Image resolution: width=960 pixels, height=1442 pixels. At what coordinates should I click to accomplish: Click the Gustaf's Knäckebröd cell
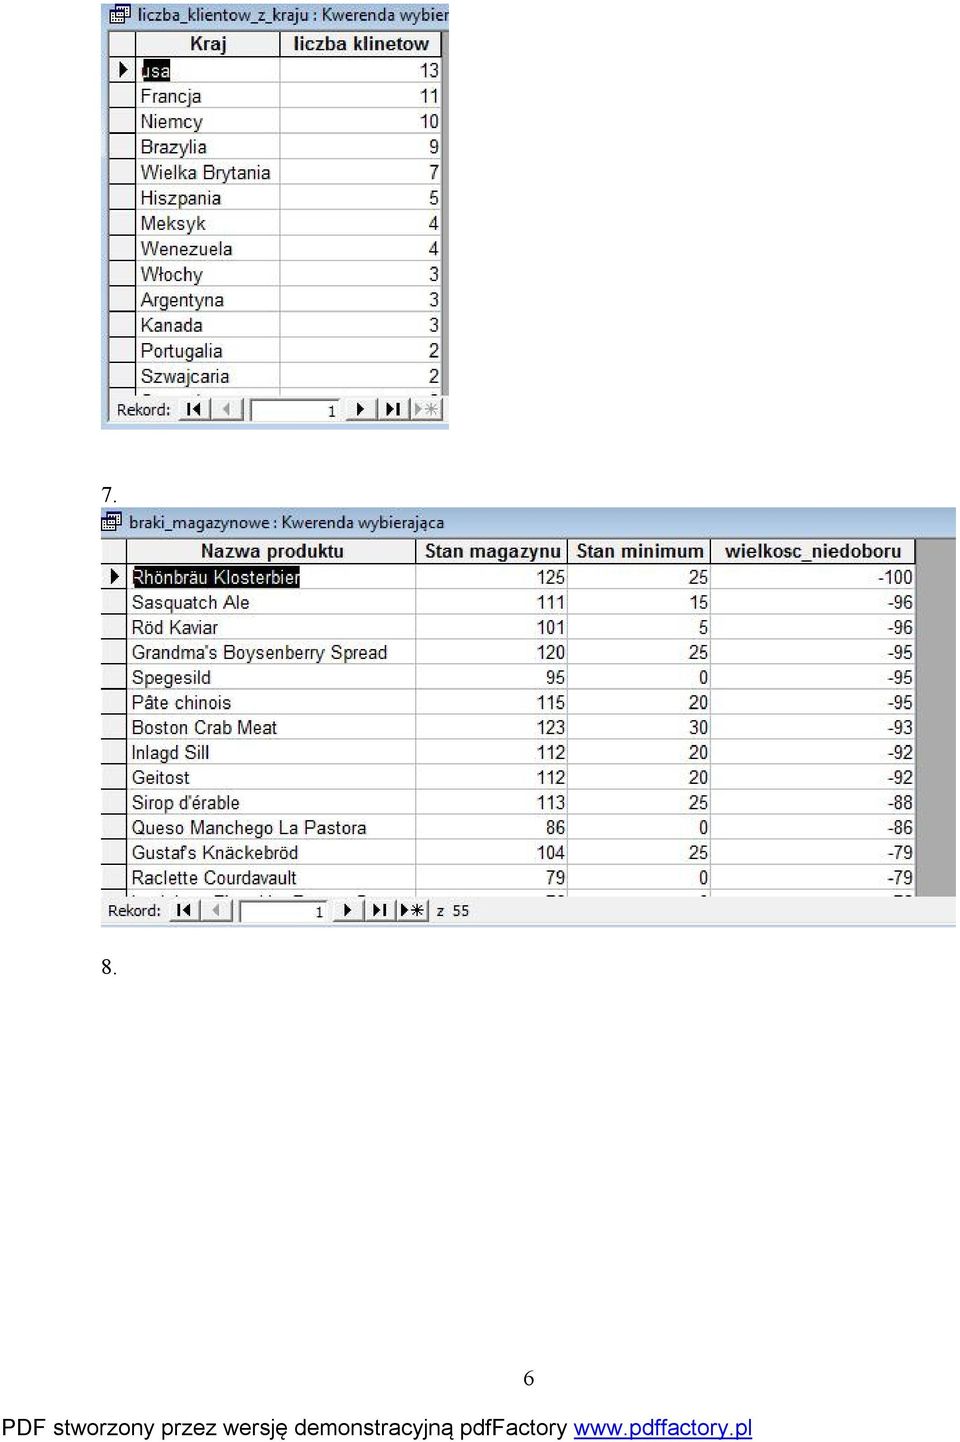tap(271, 852)
